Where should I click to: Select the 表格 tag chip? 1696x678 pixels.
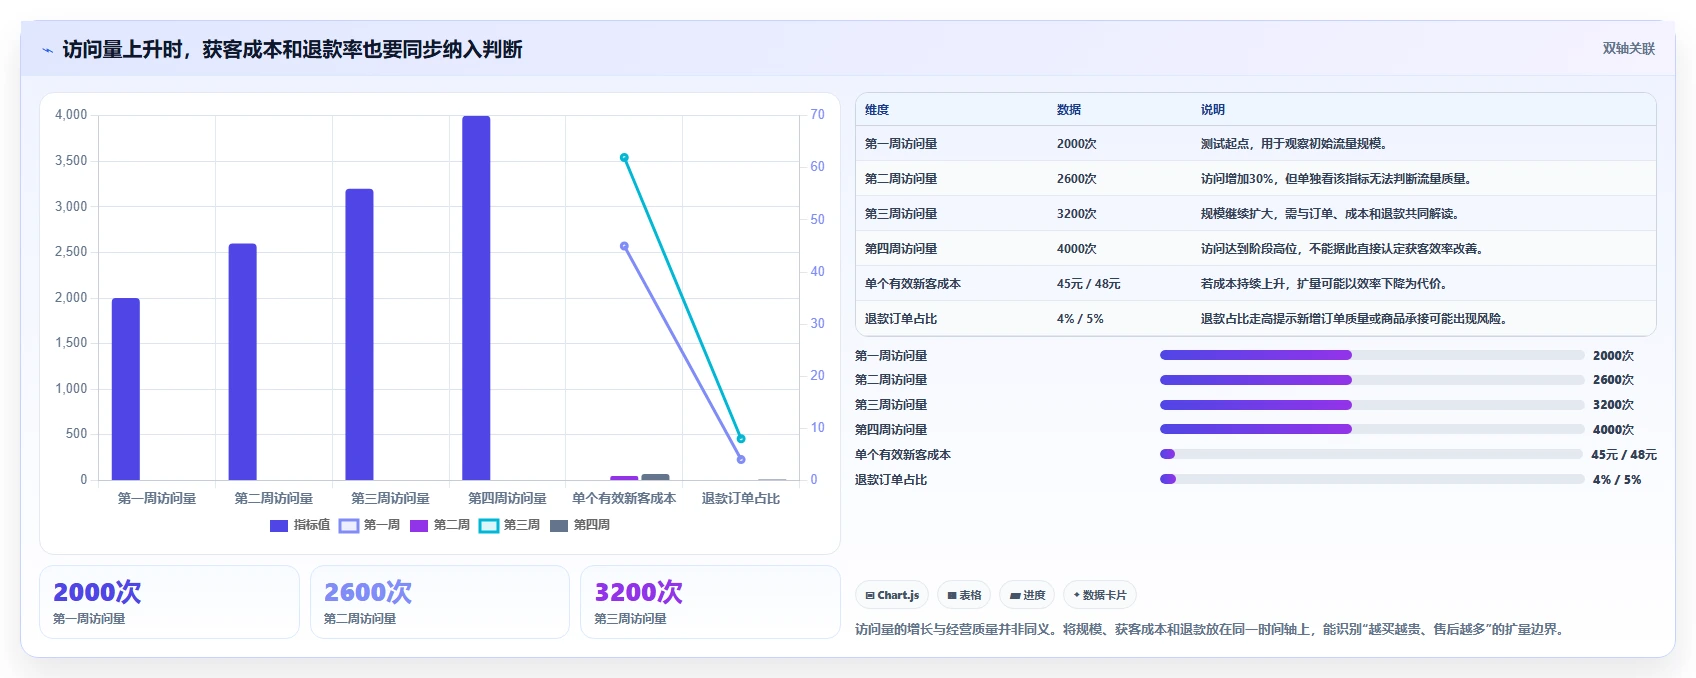(x=965, y=595)
